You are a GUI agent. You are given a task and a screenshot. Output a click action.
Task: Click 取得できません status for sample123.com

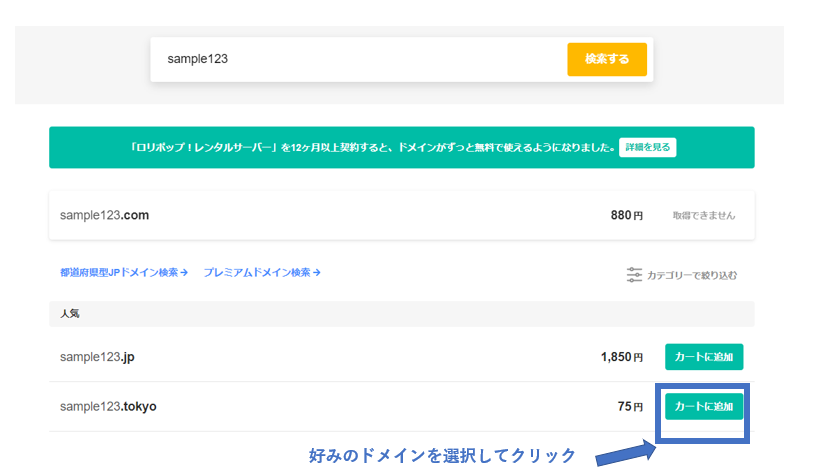704,215
